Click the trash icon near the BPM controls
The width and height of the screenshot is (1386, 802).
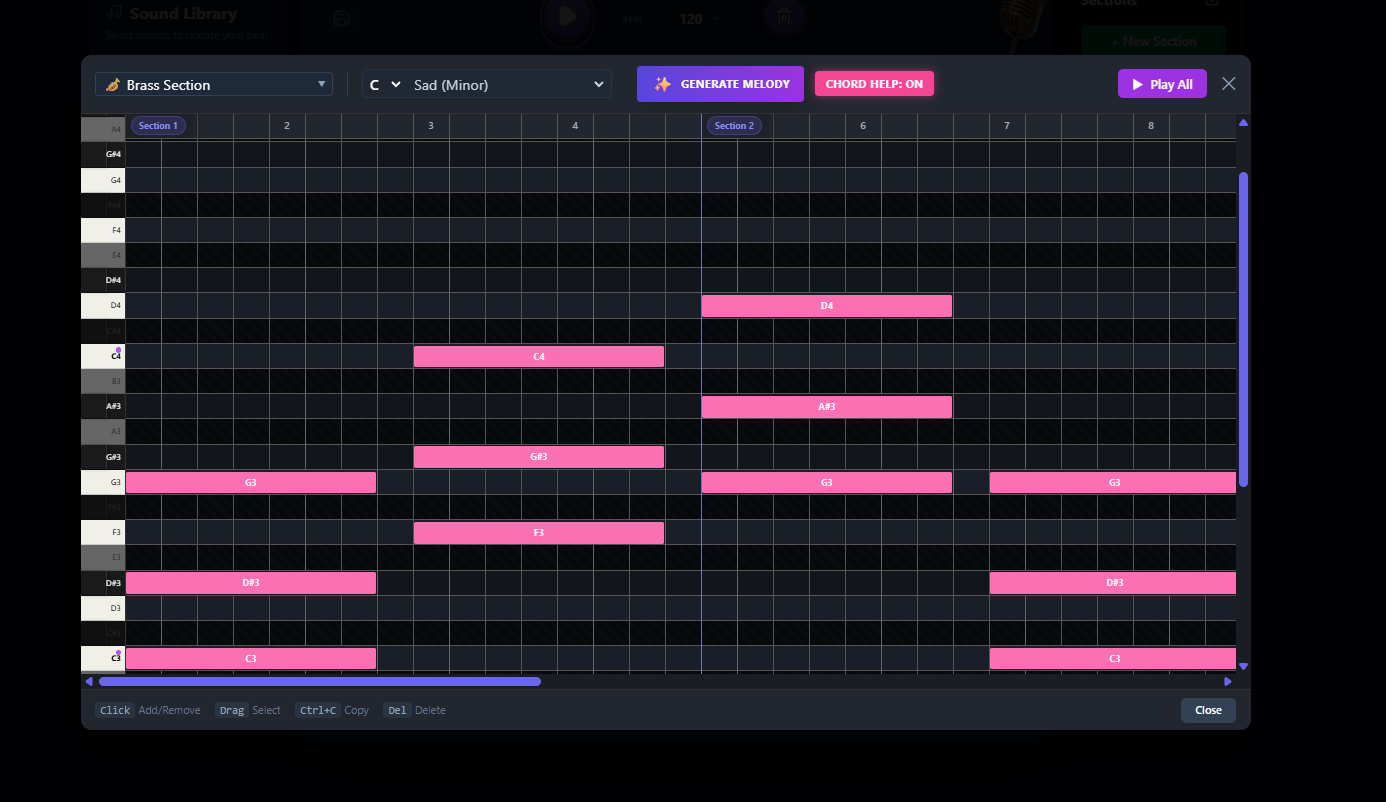(783, 18)
